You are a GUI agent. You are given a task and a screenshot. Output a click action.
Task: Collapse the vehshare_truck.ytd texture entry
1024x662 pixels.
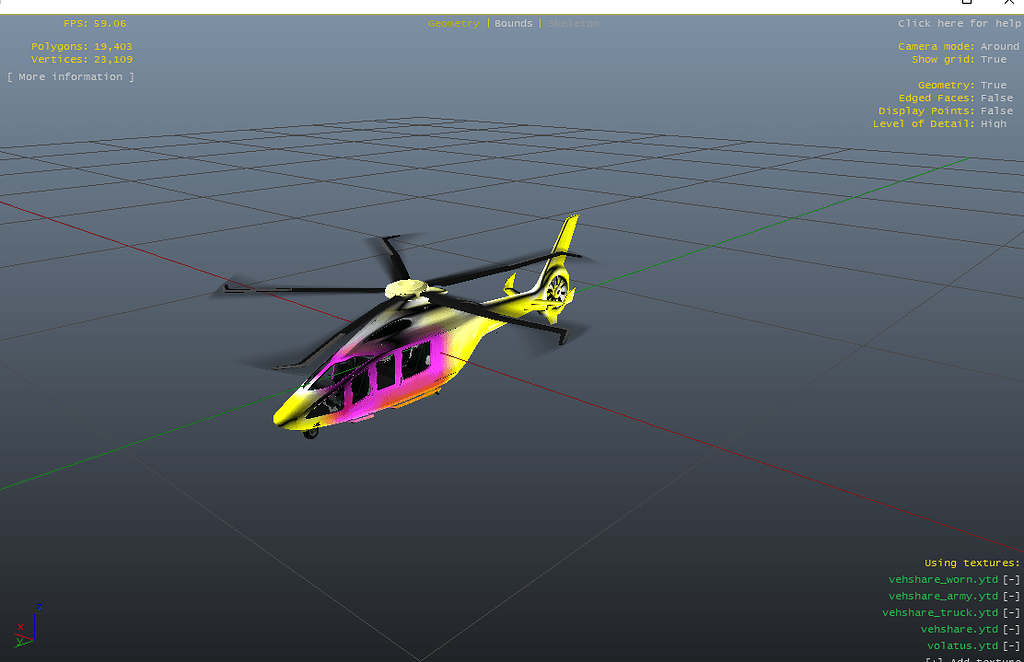(x=1009, y=612)
